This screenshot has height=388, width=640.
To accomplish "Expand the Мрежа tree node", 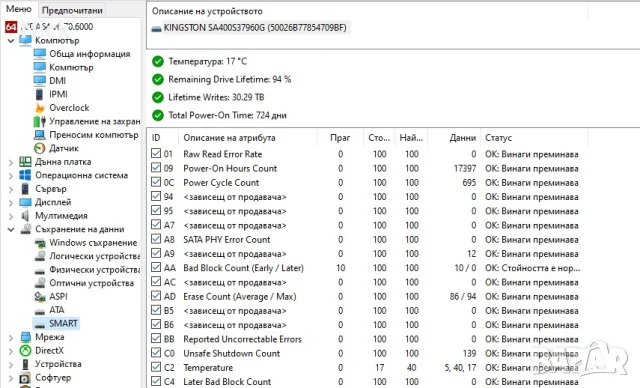I will tap(11, 338).
